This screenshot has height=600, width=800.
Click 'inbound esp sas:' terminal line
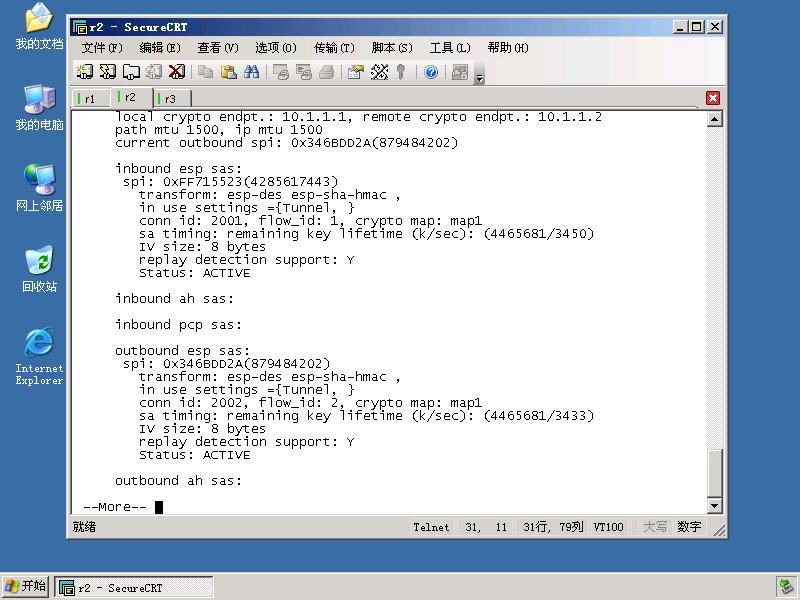click(x=178, y=169)
